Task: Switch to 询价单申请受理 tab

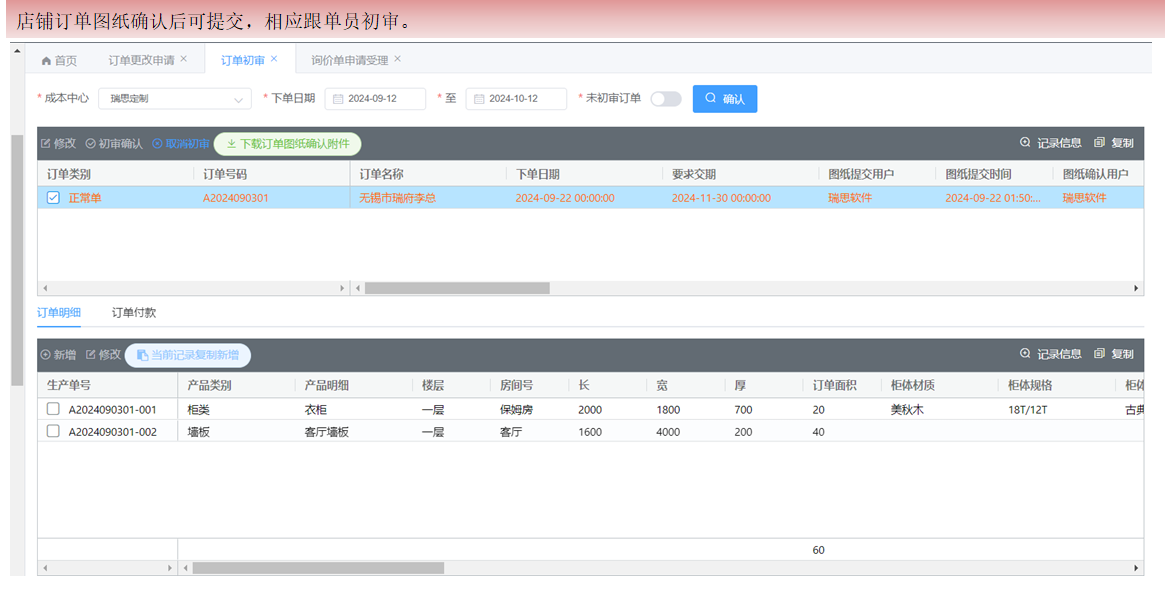Action: (x=350, y=60)
